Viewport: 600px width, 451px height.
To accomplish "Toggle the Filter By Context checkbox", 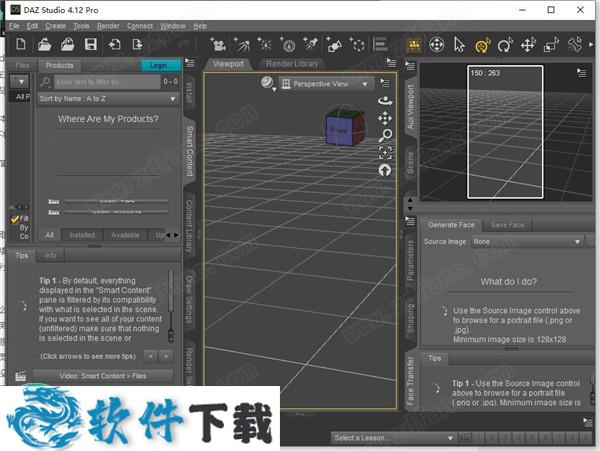I will click(x=15, y=219).
